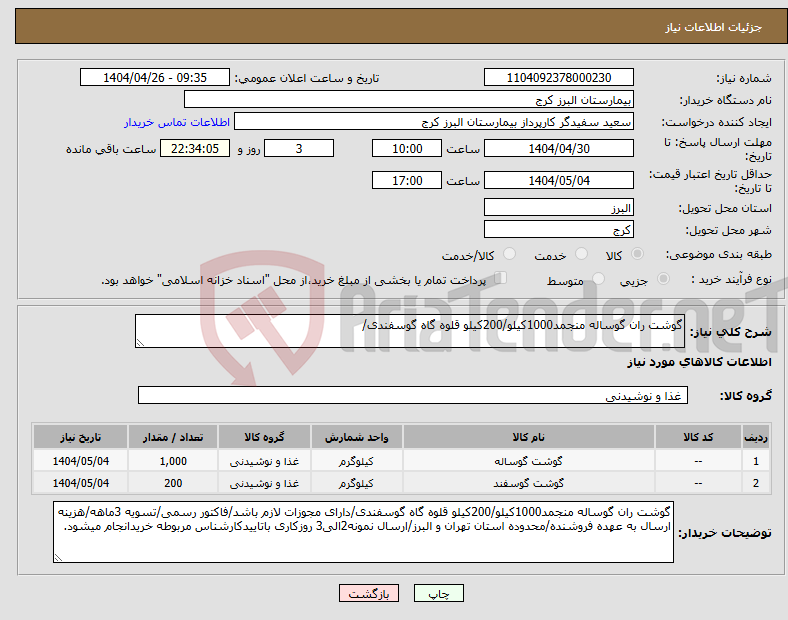
Task: Click the buyer organization name field
Action: (409, 99)
